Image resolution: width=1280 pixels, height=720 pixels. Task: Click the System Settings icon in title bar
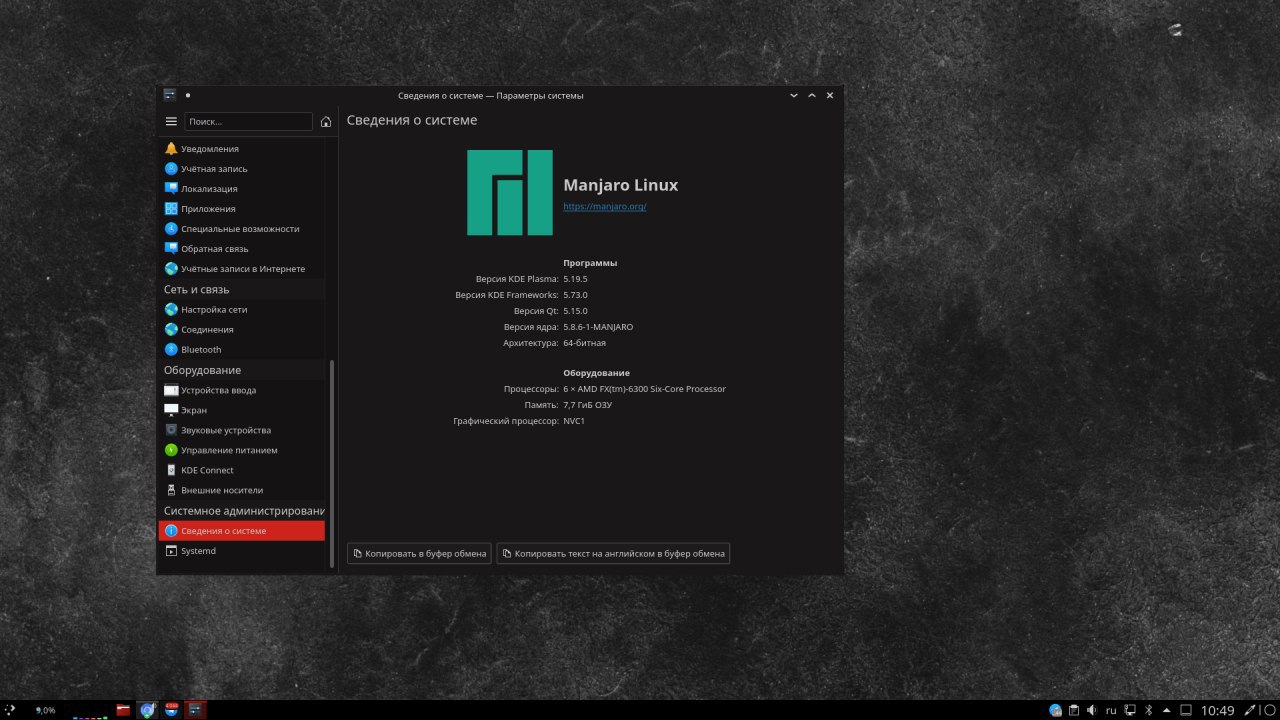point(170,95)
